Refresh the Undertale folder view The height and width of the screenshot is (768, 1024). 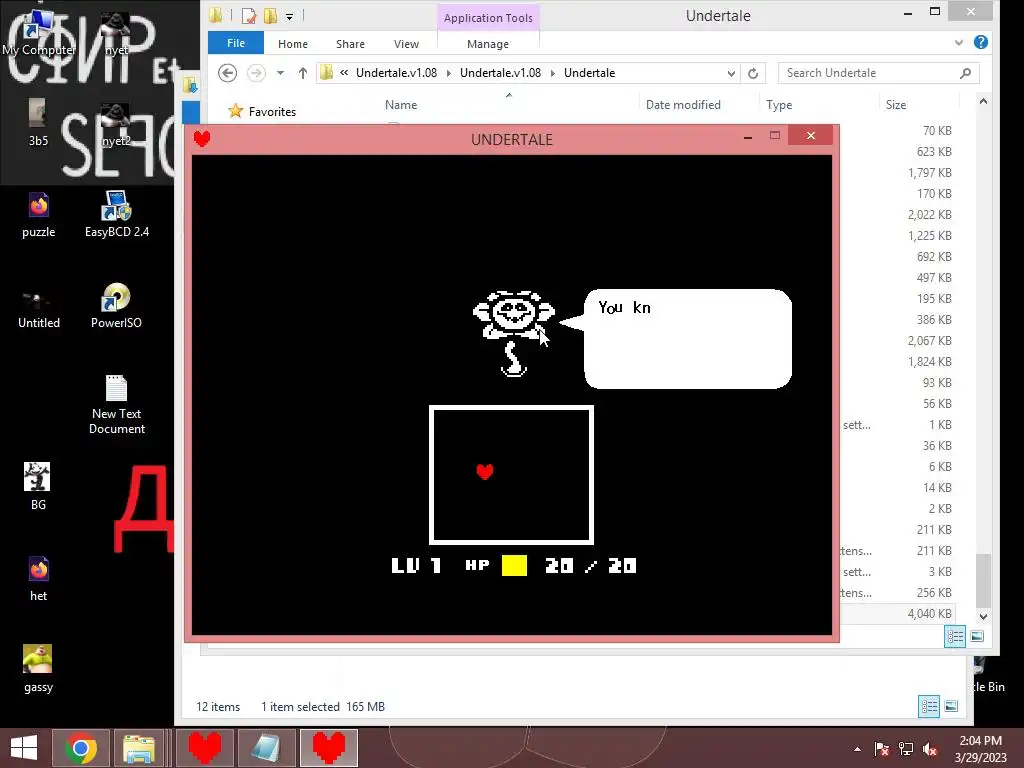(753, 73)
